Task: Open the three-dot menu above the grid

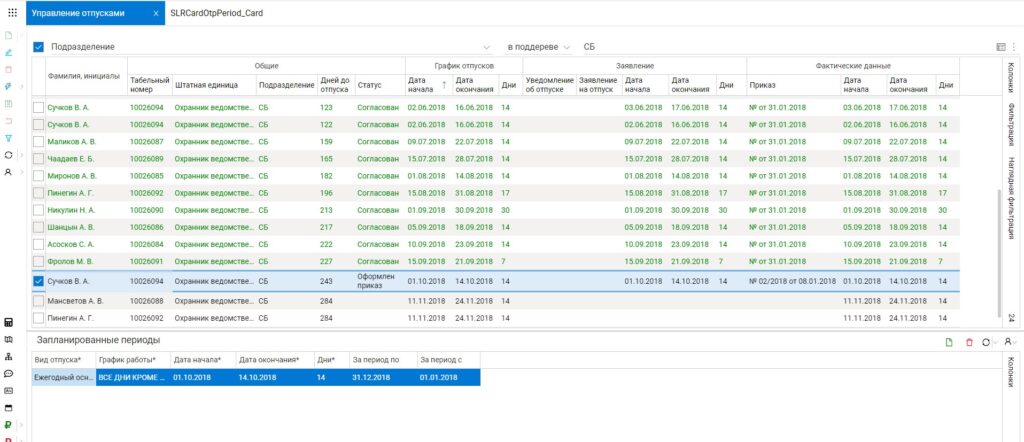Action: point(1014,47)
